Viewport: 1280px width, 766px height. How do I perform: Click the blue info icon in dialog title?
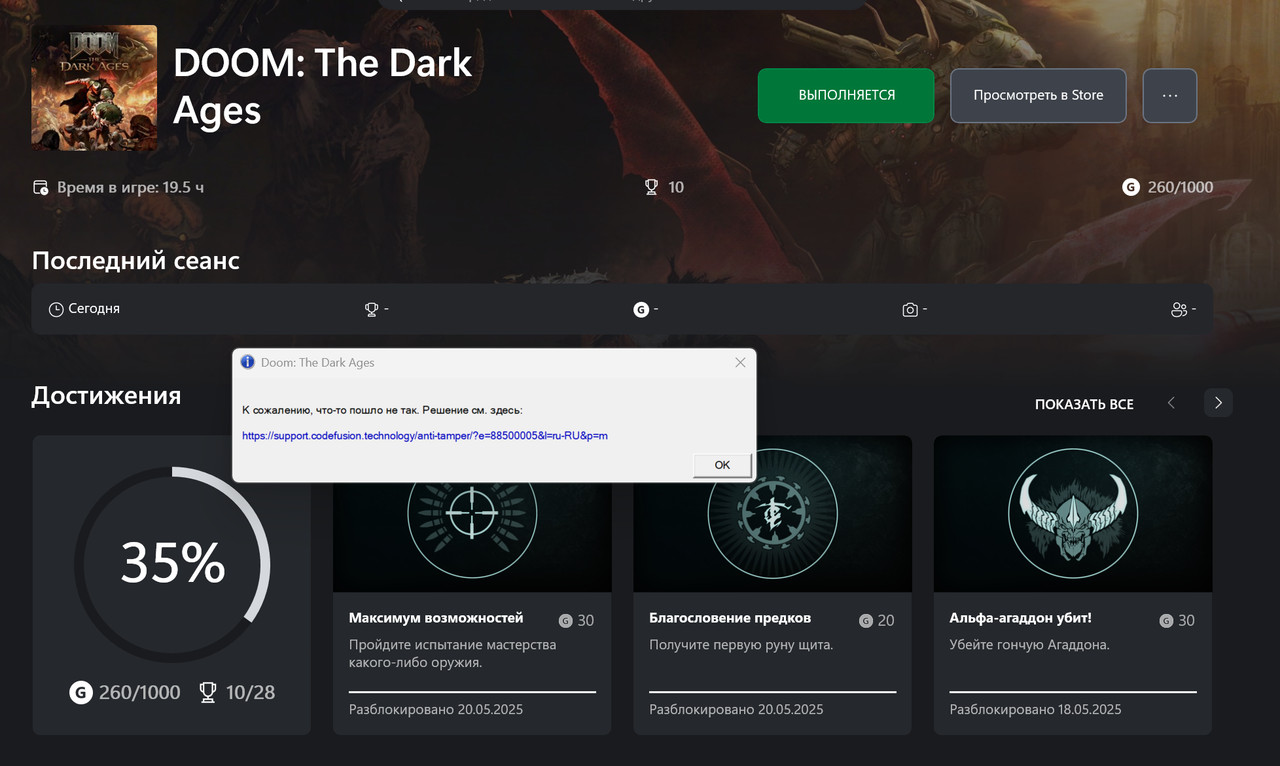coord(248,362)
